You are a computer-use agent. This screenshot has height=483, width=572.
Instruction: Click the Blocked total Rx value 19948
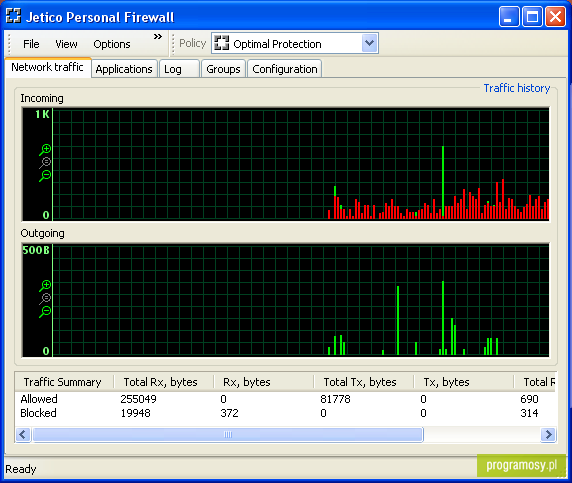click(135, 413)
